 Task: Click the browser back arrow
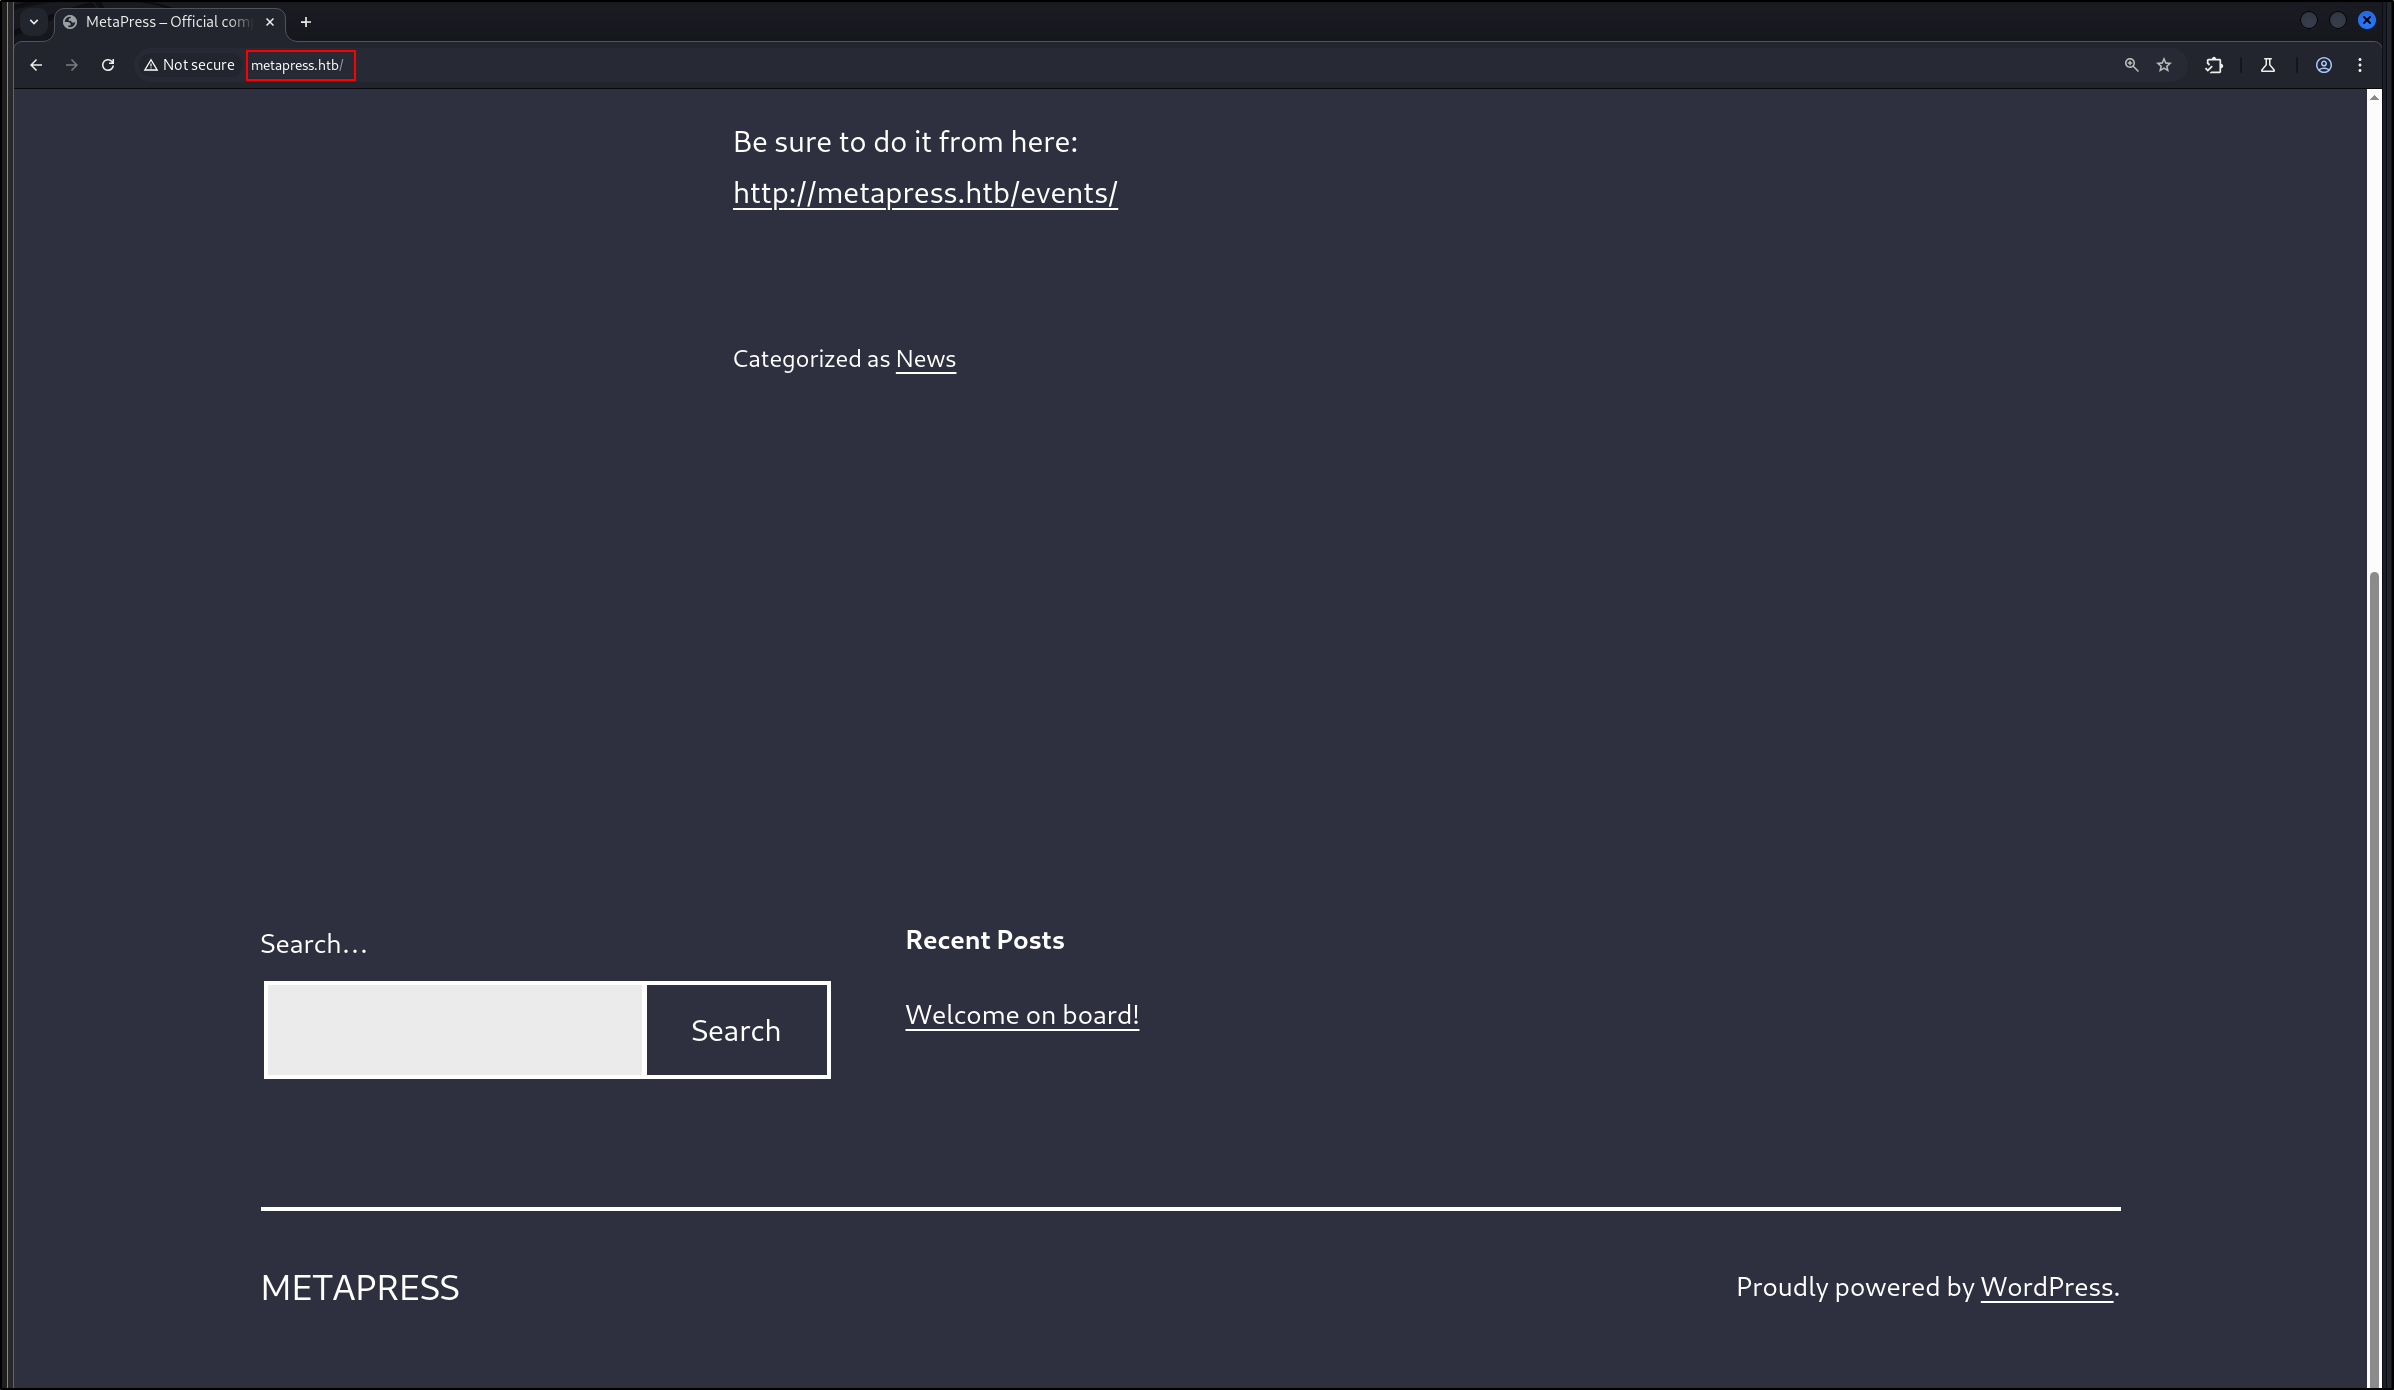pos(36,65)
